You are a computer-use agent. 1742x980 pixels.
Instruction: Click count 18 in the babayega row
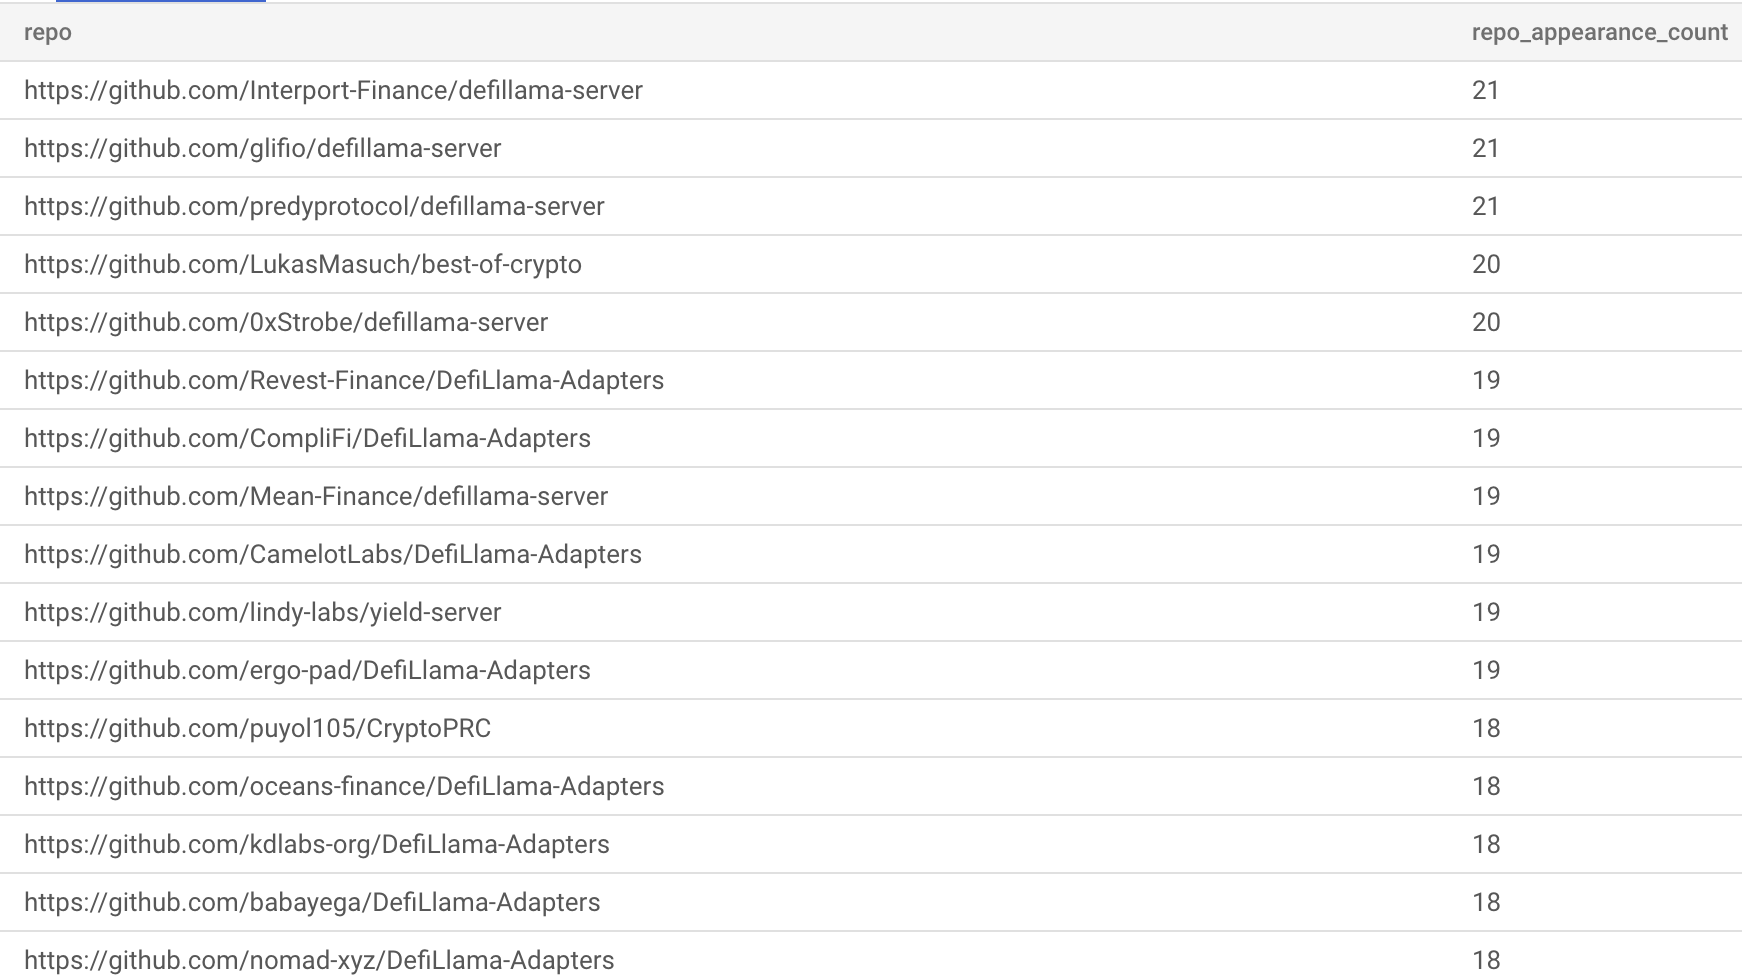pyautogui.click(x=1486, y=903)
